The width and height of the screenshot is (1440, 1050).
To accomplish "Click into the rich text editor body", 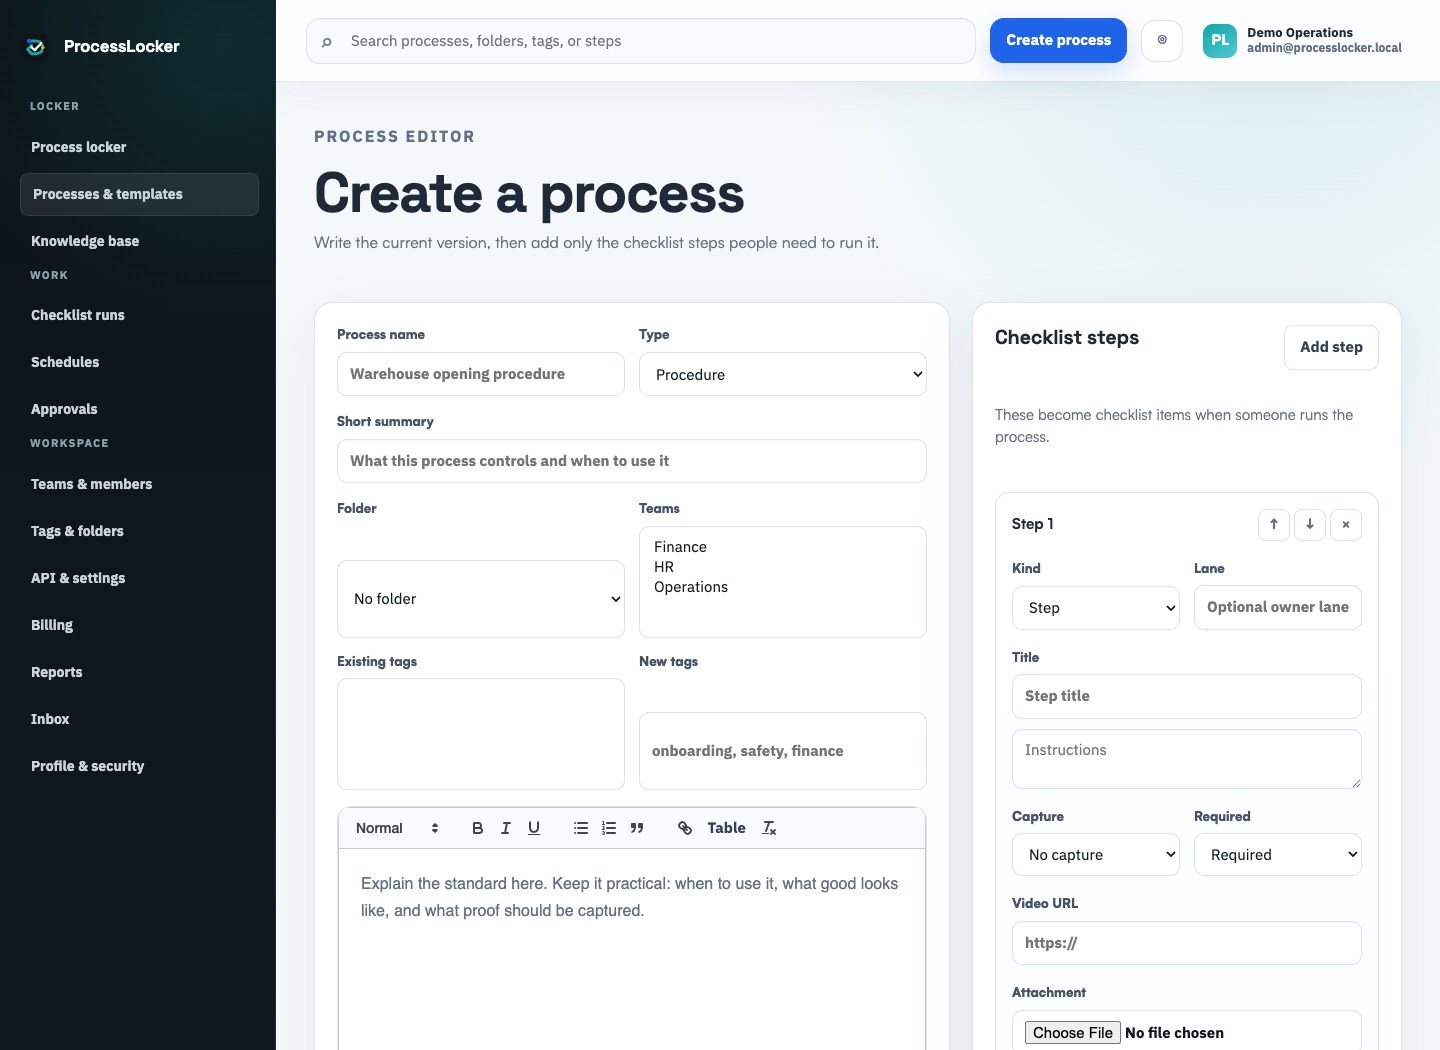I will (632, 950).
